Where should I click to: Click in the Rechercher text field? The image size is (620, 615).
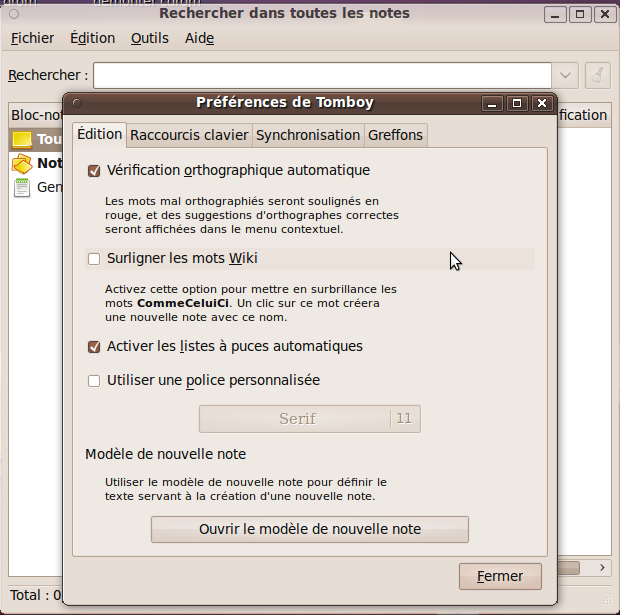322,75
